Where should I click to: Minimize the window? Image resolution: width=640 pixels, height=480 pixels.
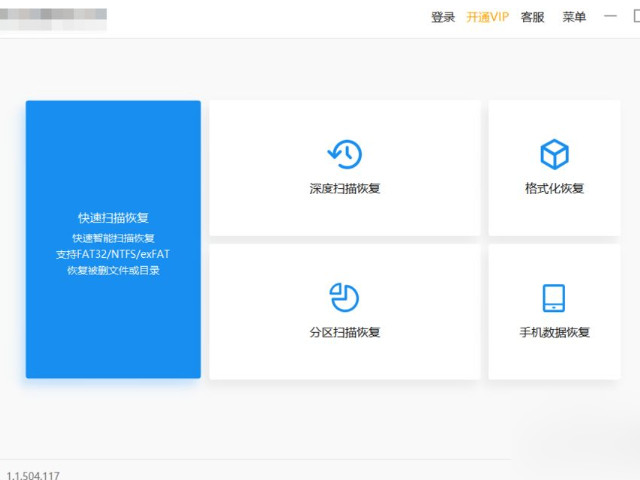pyautogui.click(x=610, y=16)
